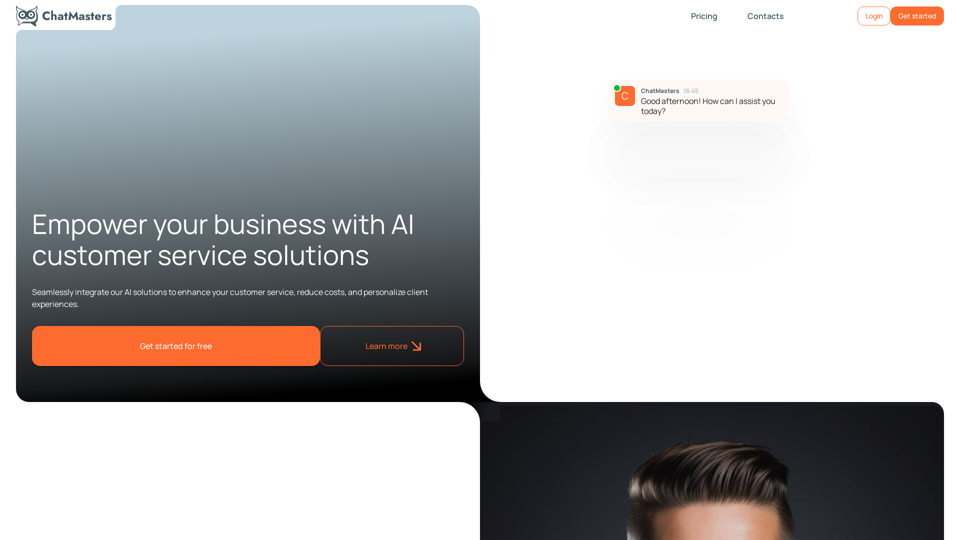Click the 16:45 message timestamp
The image size is (960, 540).
click(691, 91)
